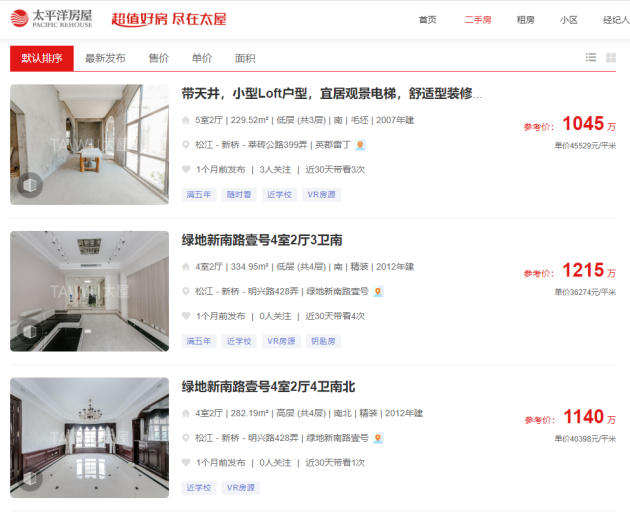
Task: Favorite the 1045万 listing heart icon
Action: [x=186, y=170]
